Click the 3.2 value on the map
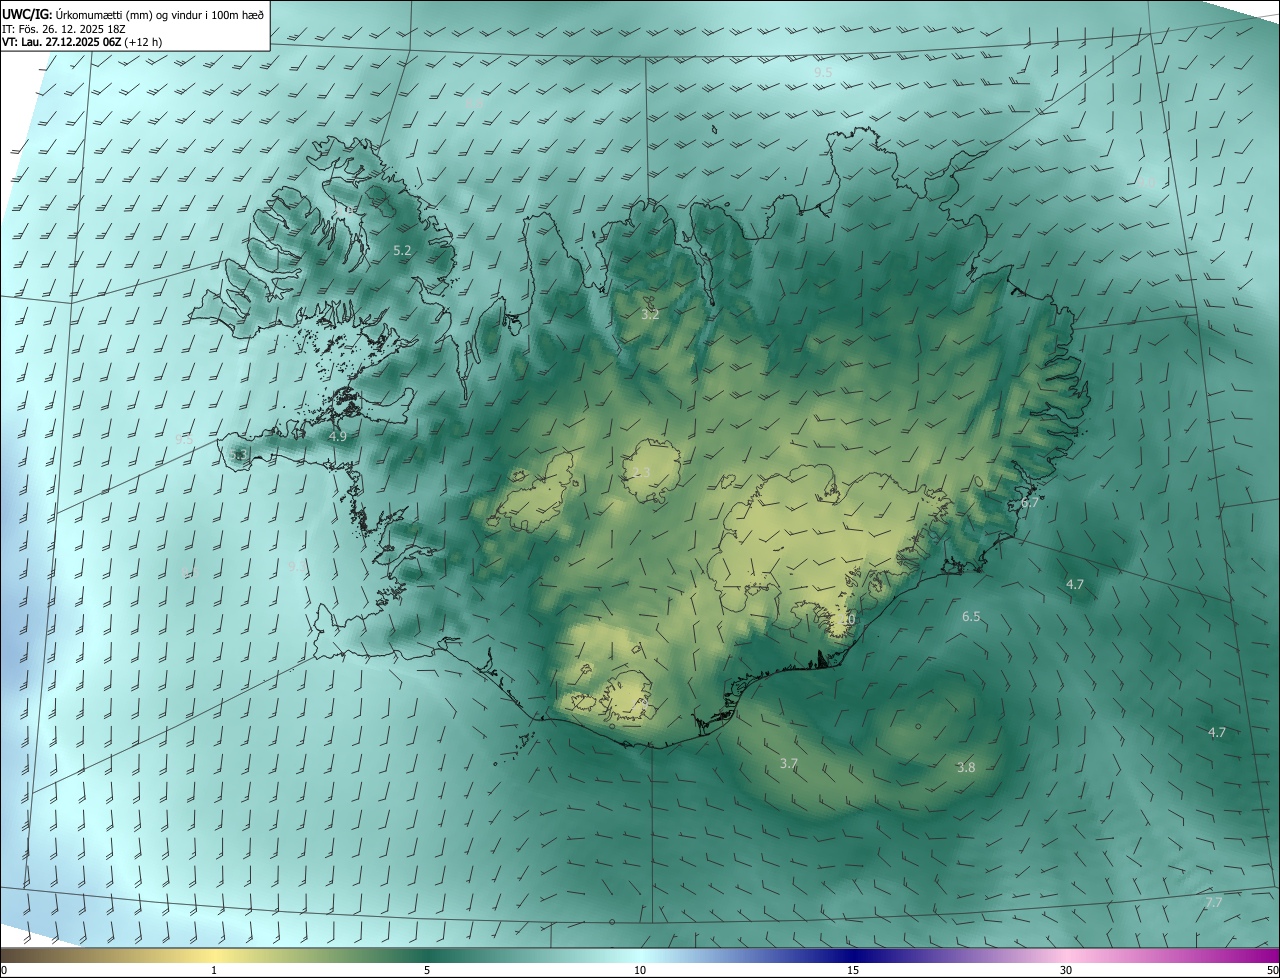Image resolution: width=1280 pixels, height=978 pixels. pyautogui.click(x=650, y=314)
